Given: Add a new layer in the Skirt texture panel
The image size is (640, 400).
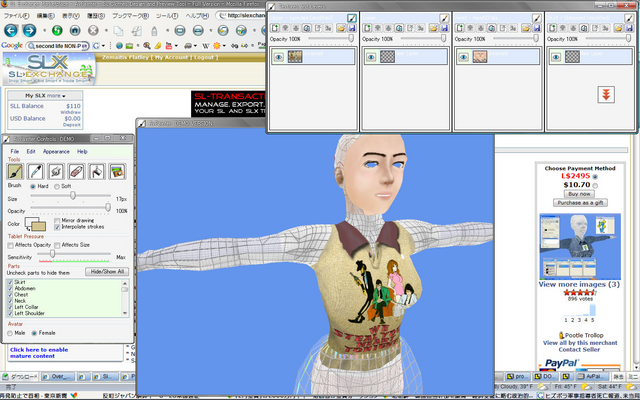Looking at the screenshot, I should click(x=552, y=28).
